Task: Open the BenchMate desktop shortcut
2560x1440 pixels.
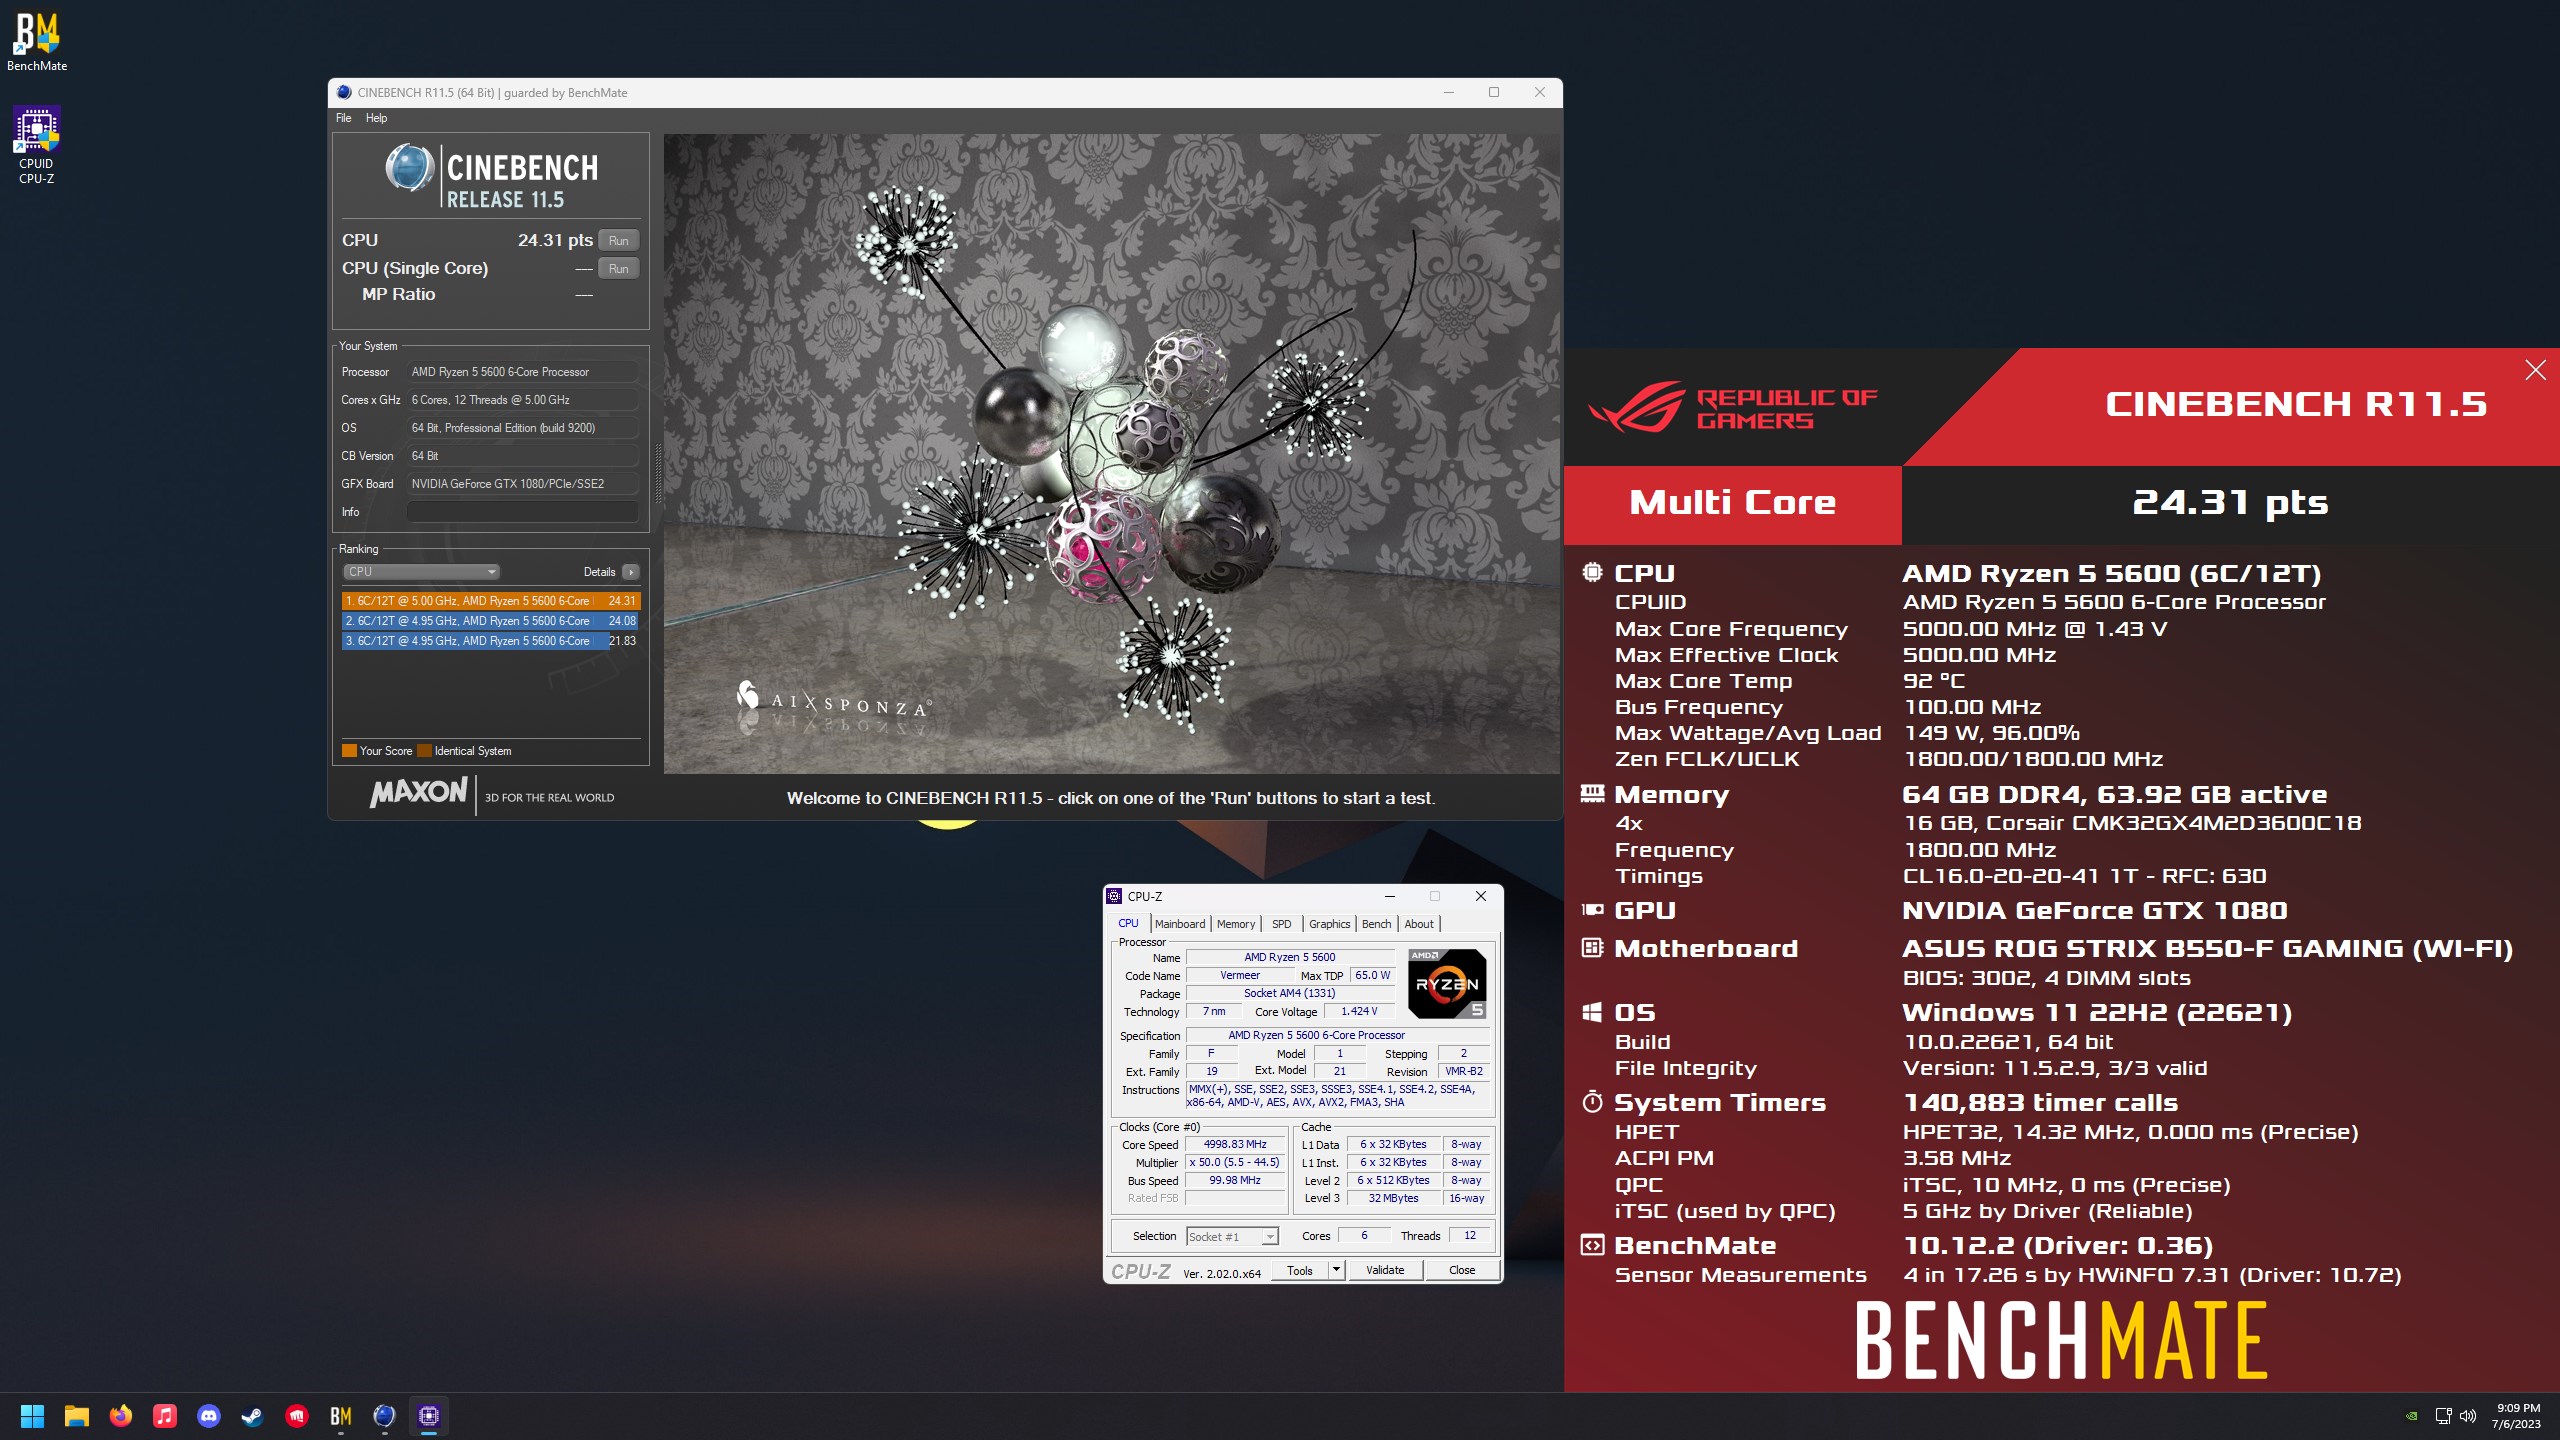Action: click(x=37, y=43)
